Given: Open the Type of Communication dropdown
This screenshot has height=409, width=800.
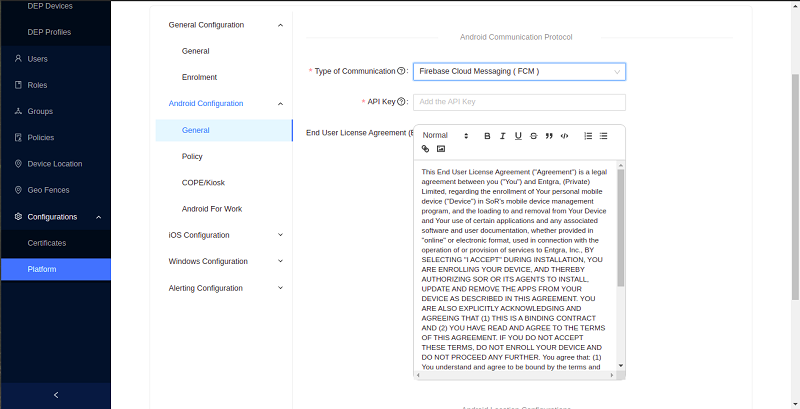Looking at the screenshot, I should click(519, 71).
